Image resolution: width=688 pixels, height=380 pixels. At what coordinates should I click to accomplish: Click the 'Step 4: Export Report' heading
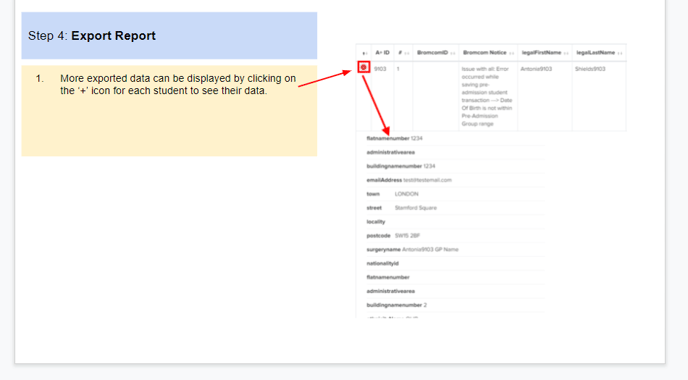coord(92,36)
